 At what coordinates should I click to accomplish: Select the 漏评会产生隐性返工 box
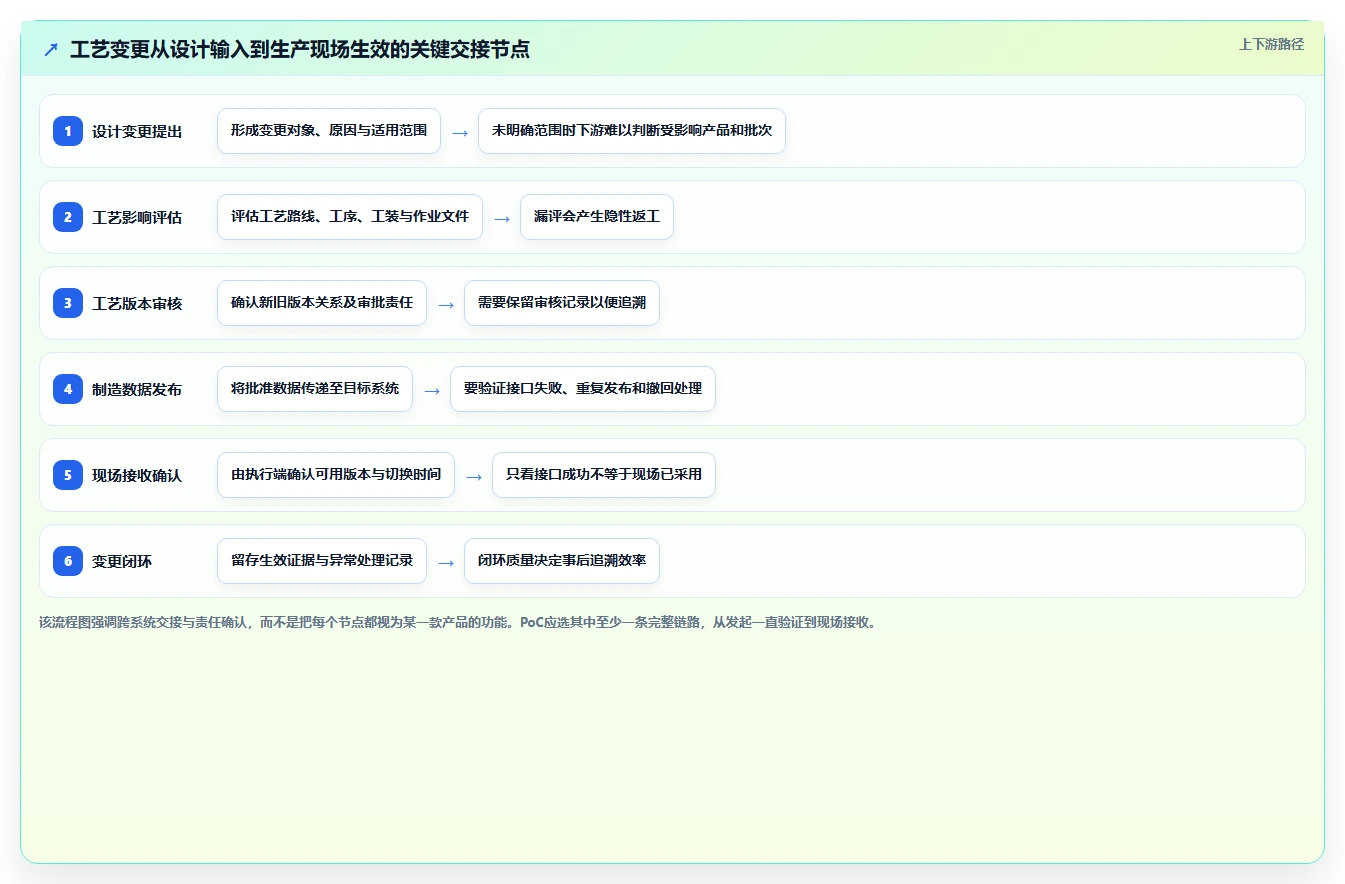click(597, 217)
